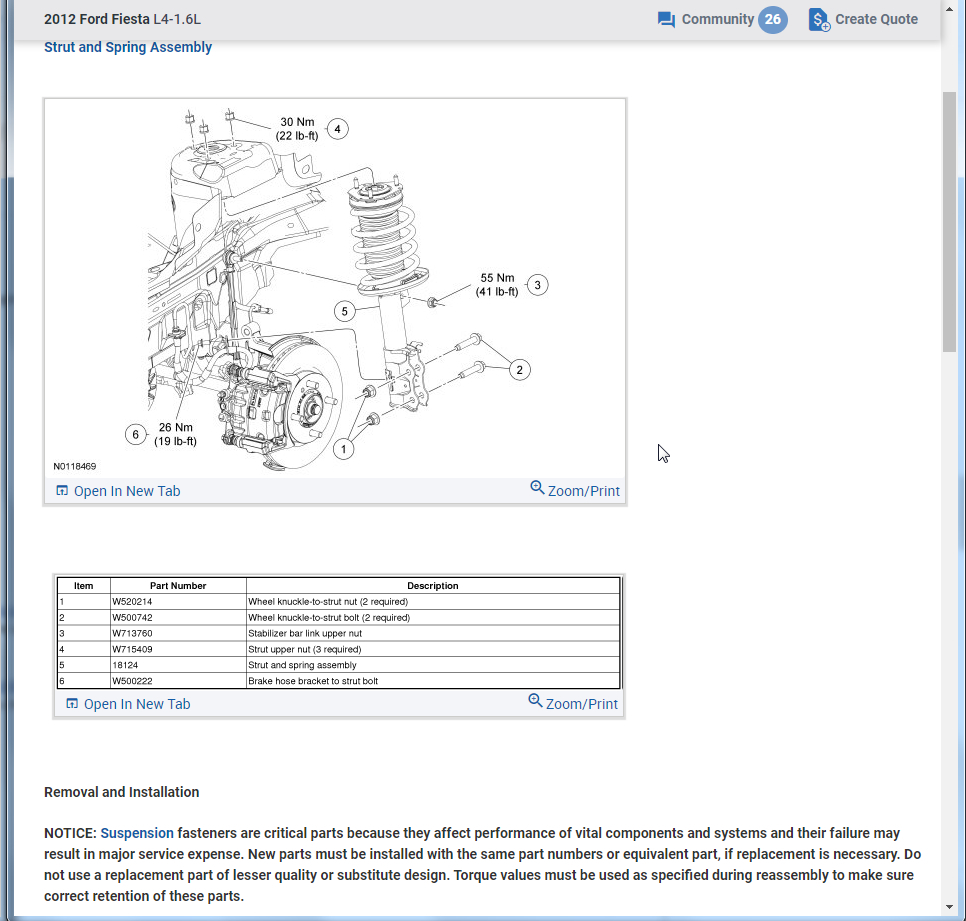This screenshot has width=966, height=921.
Task: Click the scrollbar down arrow
Action: click(949, 907)
